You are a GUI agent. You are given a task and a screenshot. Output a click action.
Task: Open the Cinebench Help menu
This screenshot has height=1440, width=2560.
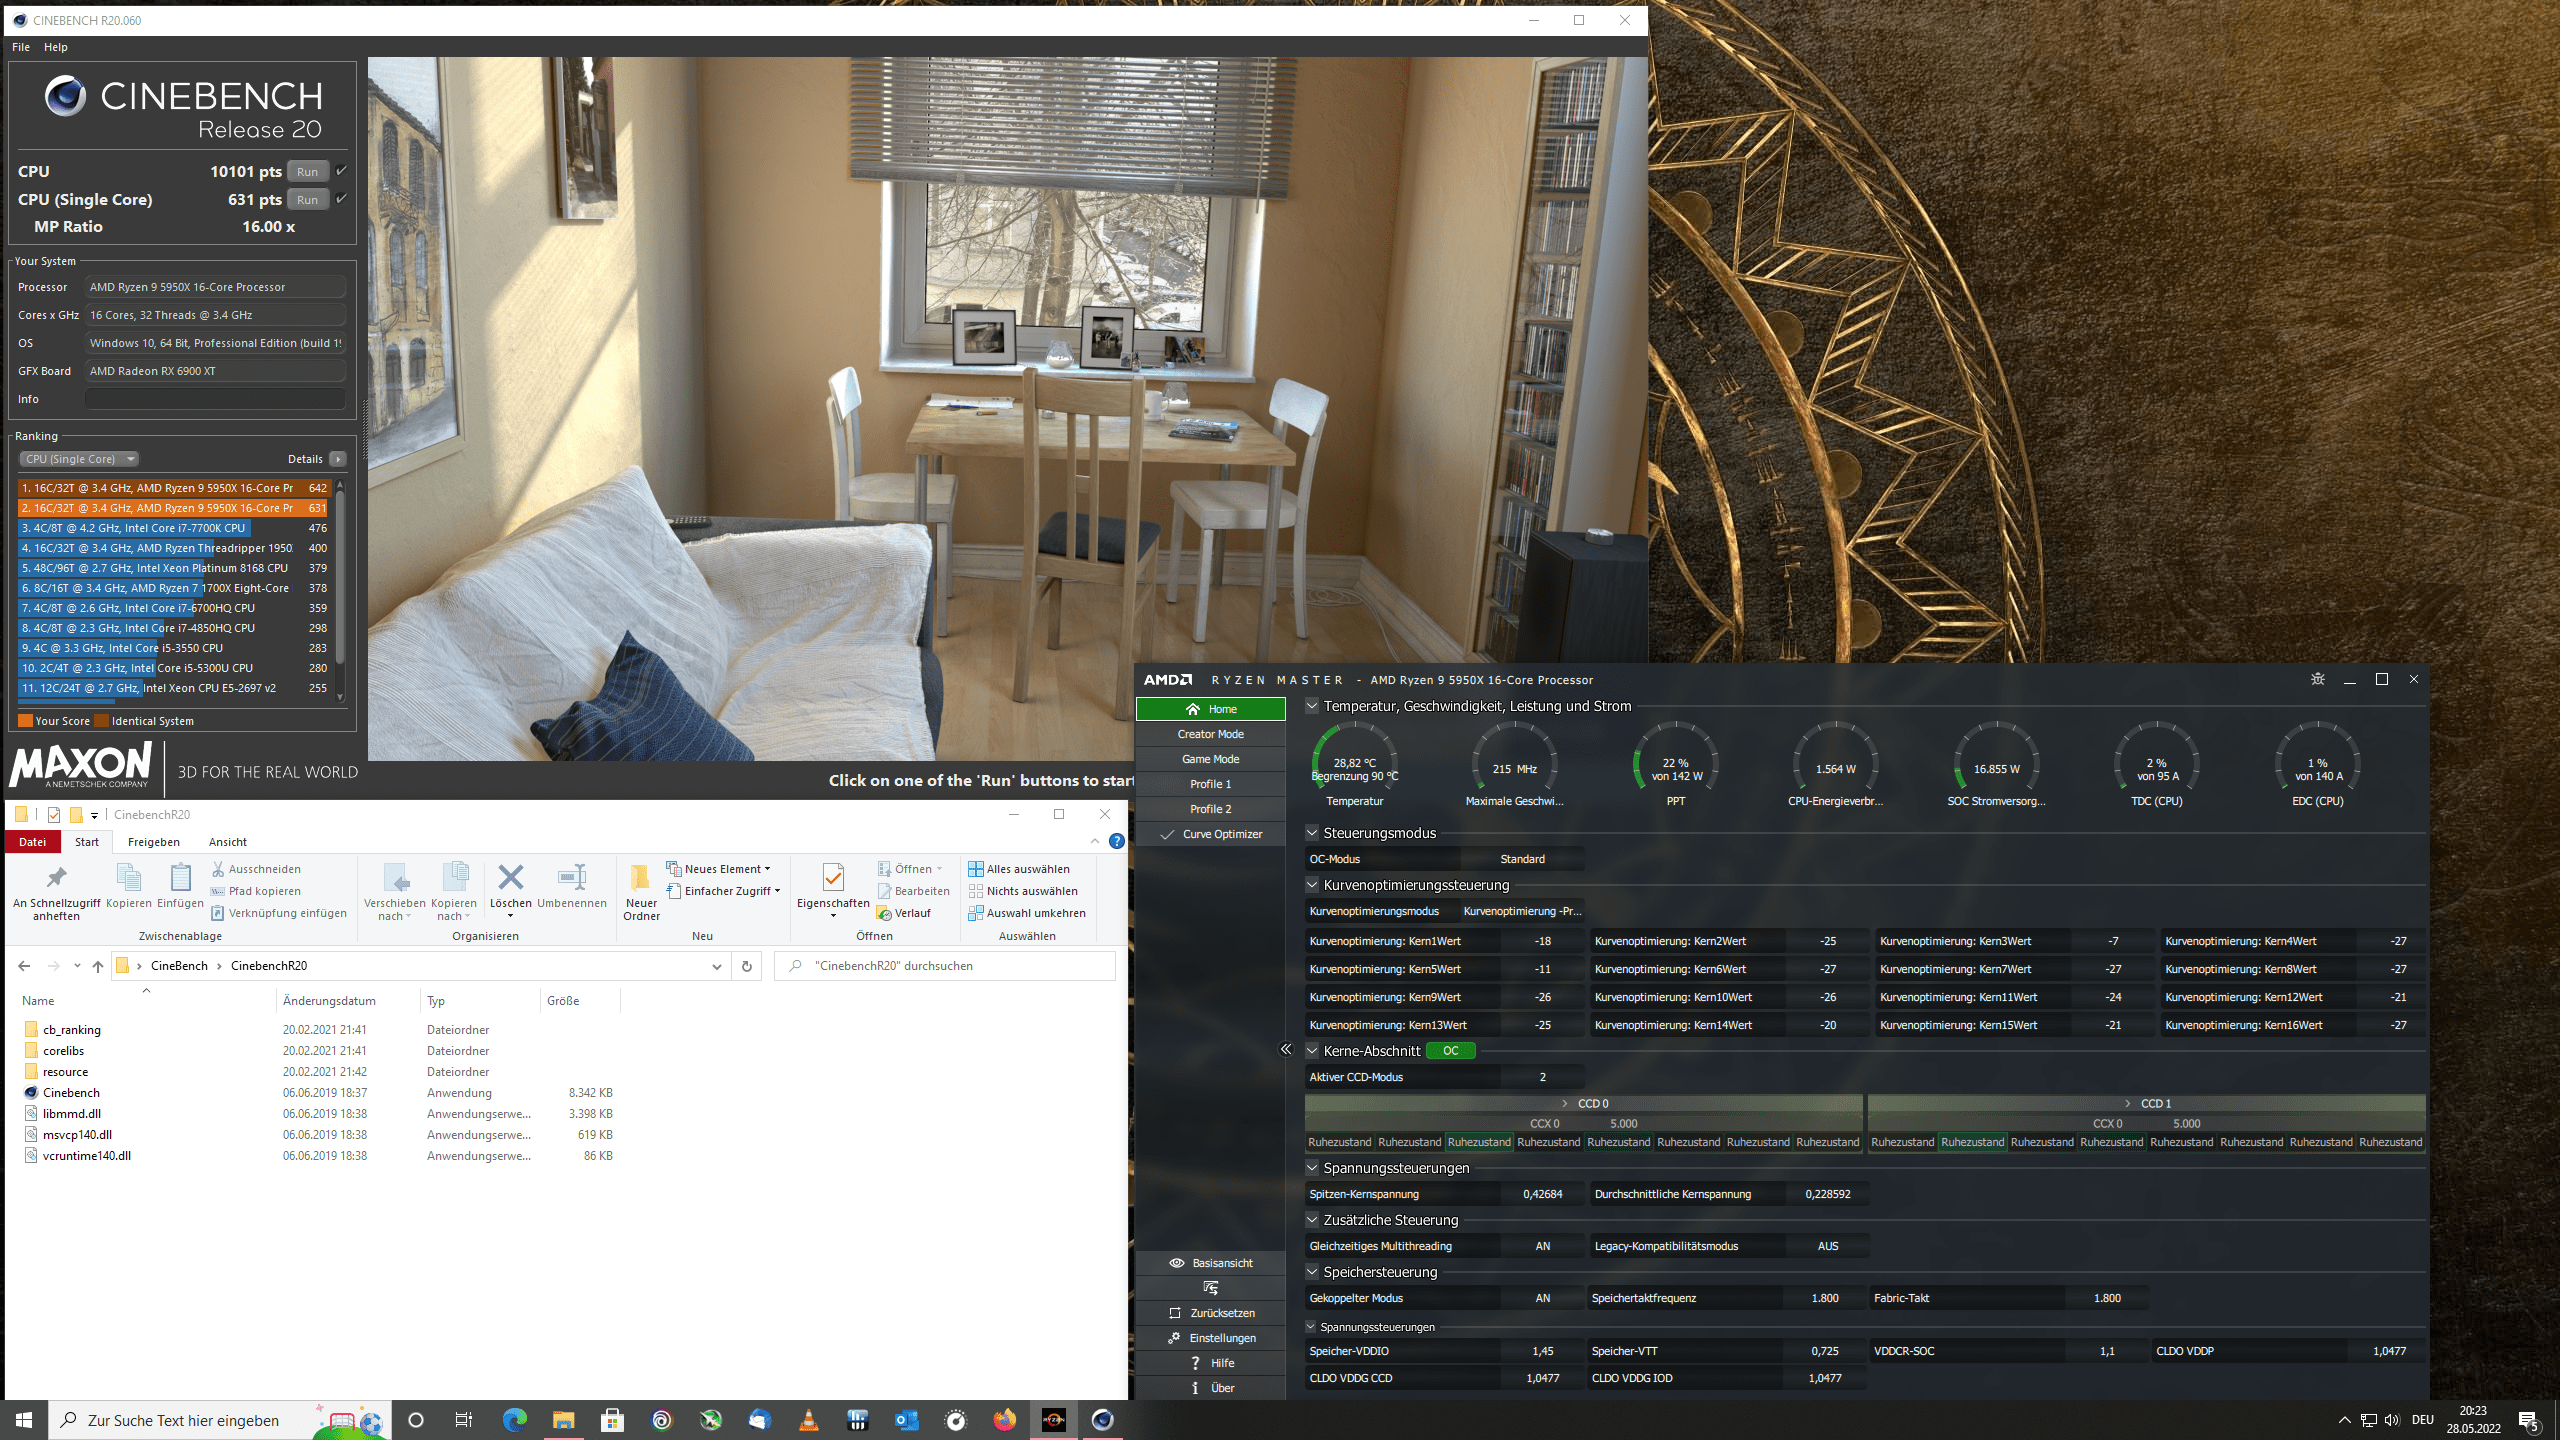[56, 47]
